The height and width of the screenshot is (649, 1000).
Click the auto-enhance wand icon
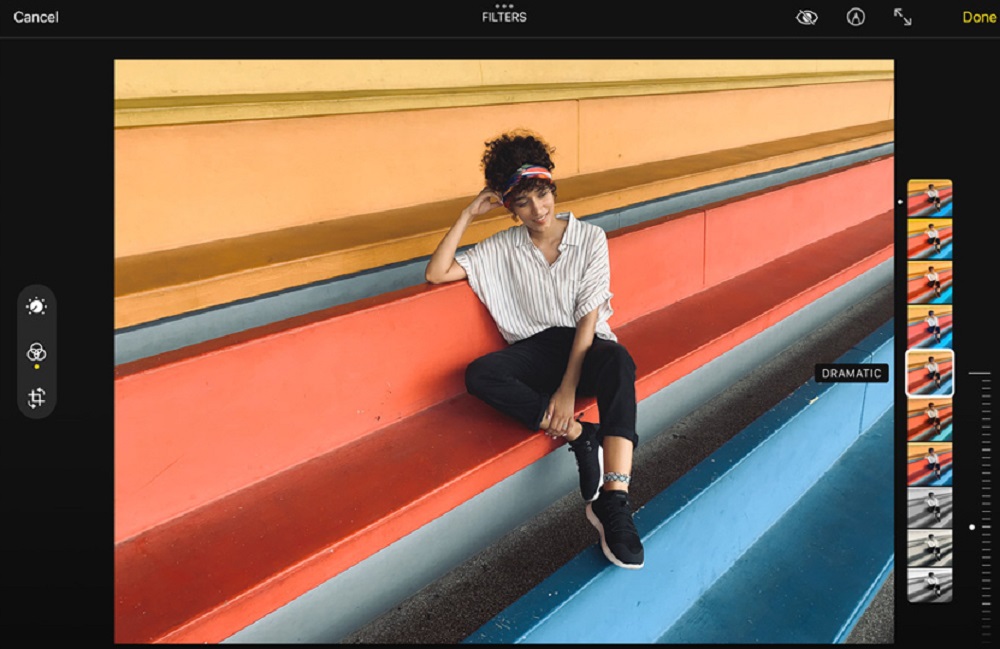856,17
